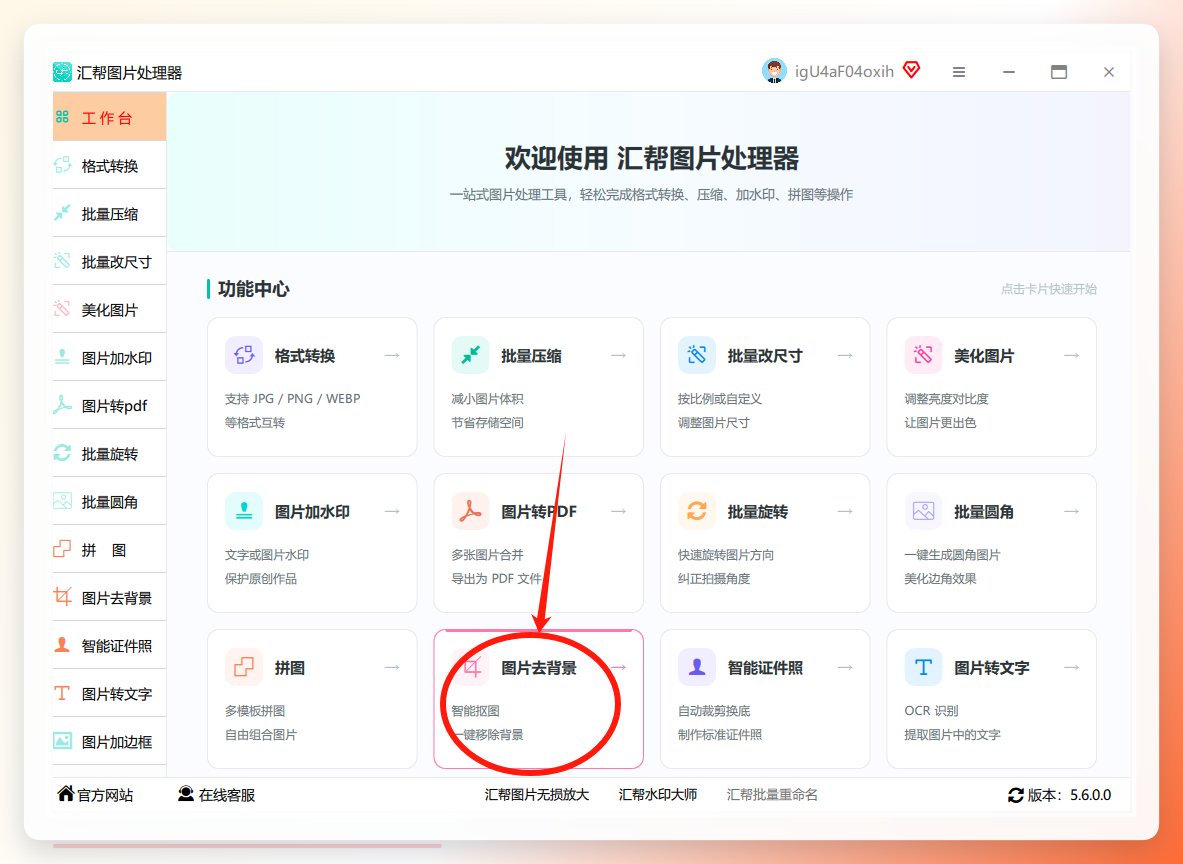Open 在线客服 support link
Viewport: 1183px width, 864px height.
coord(217,795)
